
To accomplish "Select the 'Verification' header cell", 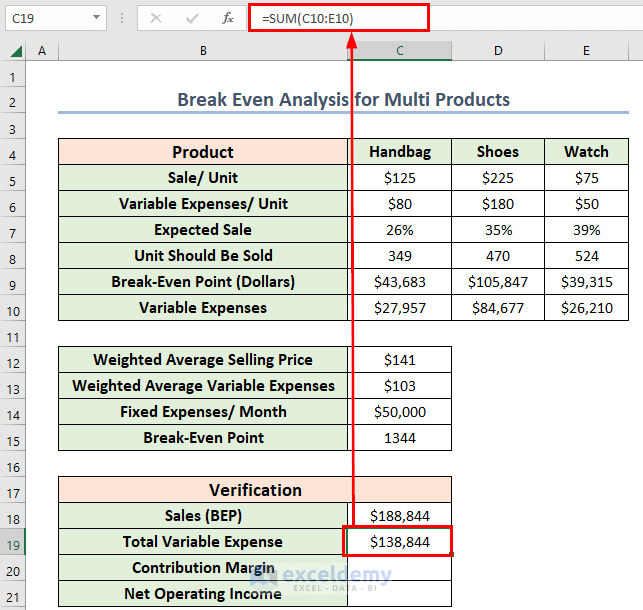I will (x=255, y=489).
